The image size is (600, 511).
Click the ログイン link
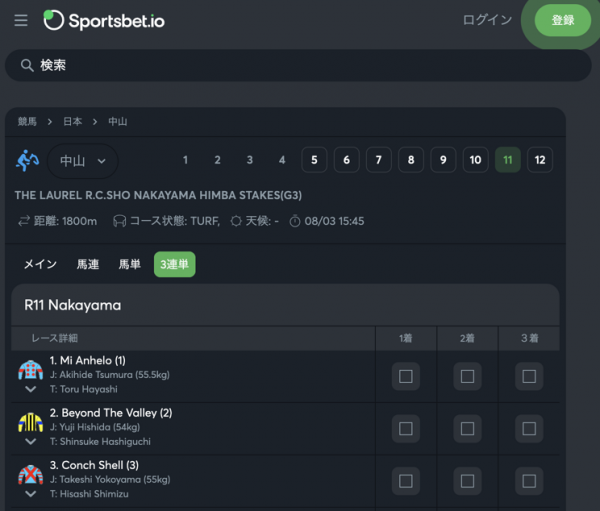pos(487,20)
